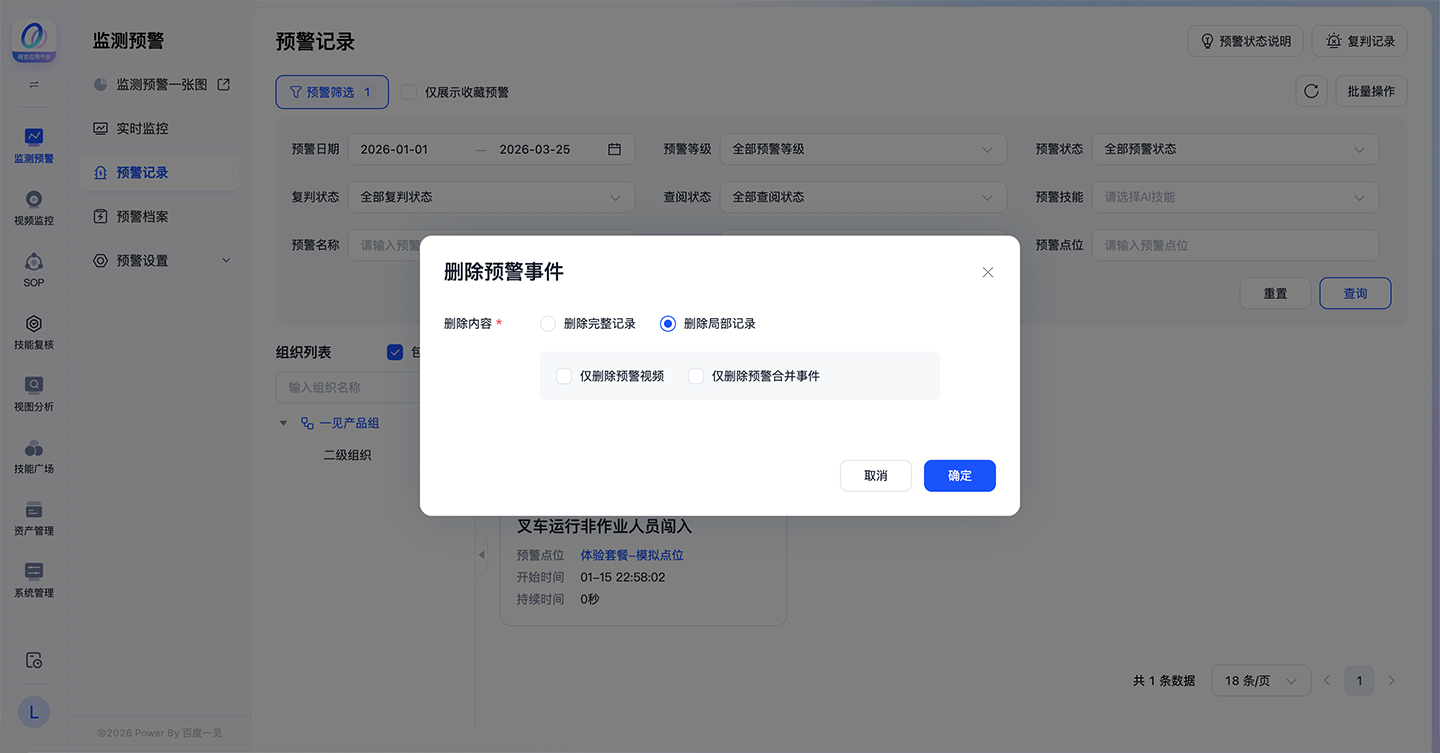Select the 二级组织 tree item
1440x753 pixels.
point(347,455)
